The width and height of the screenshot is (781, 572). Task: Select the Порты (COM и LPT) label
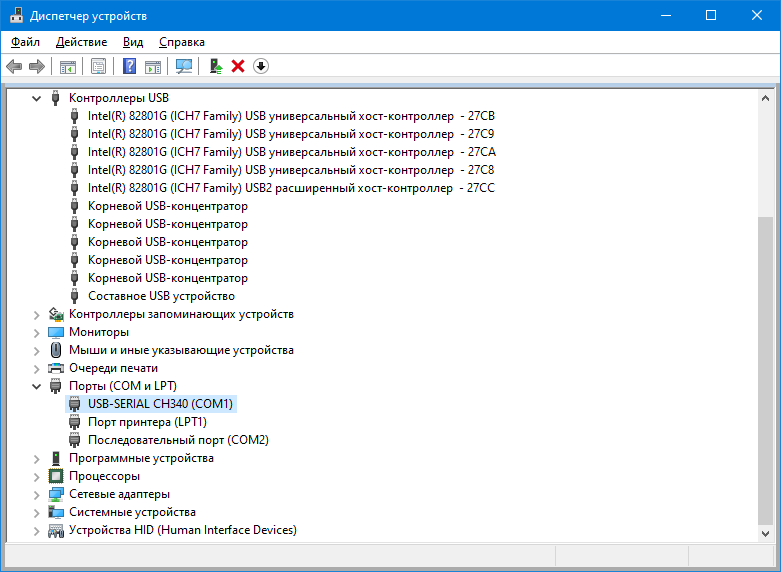pos(123,386)
